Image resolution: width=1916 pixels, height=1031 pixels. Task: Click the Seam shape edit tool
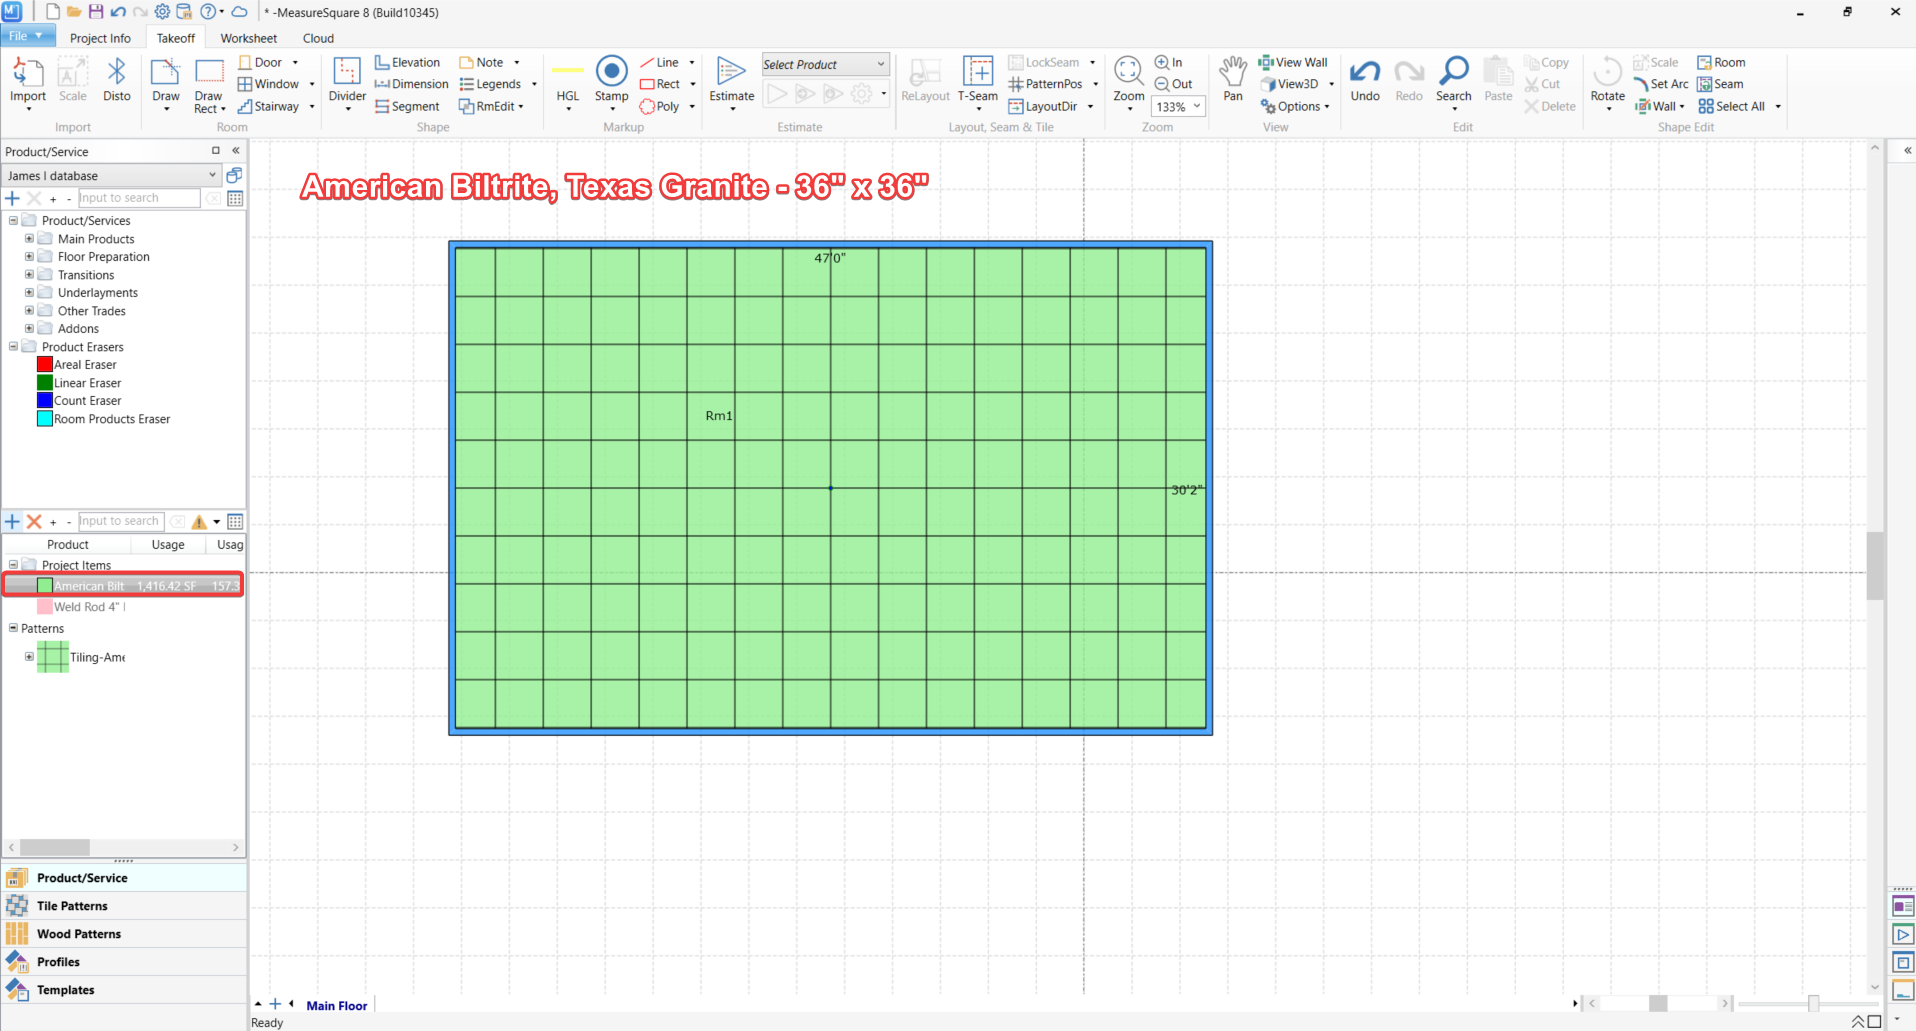click(1721, 84)
